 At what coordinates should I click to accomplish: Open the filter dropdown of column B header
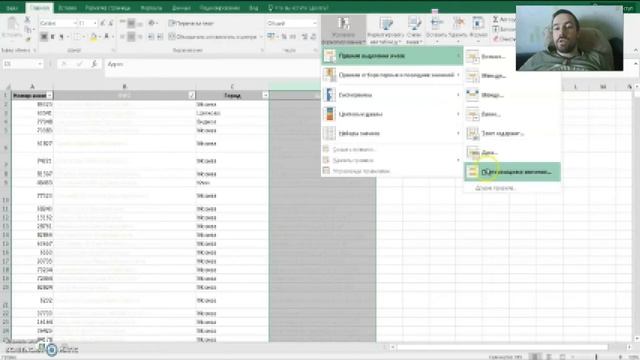(x=191, y=95)
